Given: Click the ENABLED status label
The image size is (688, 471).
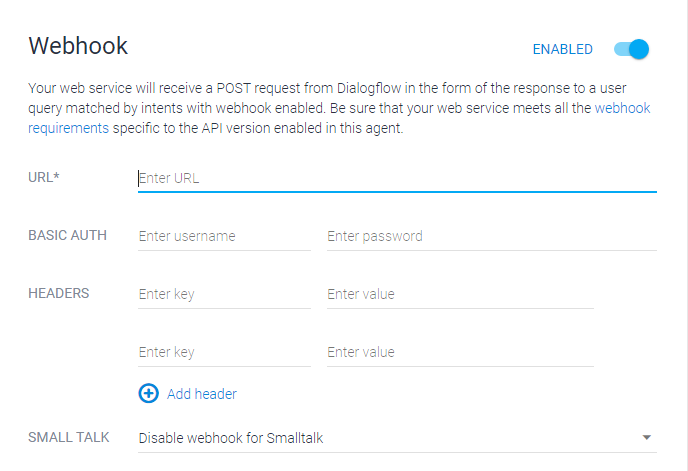Looking at the screenshot, I should [562, 49].
